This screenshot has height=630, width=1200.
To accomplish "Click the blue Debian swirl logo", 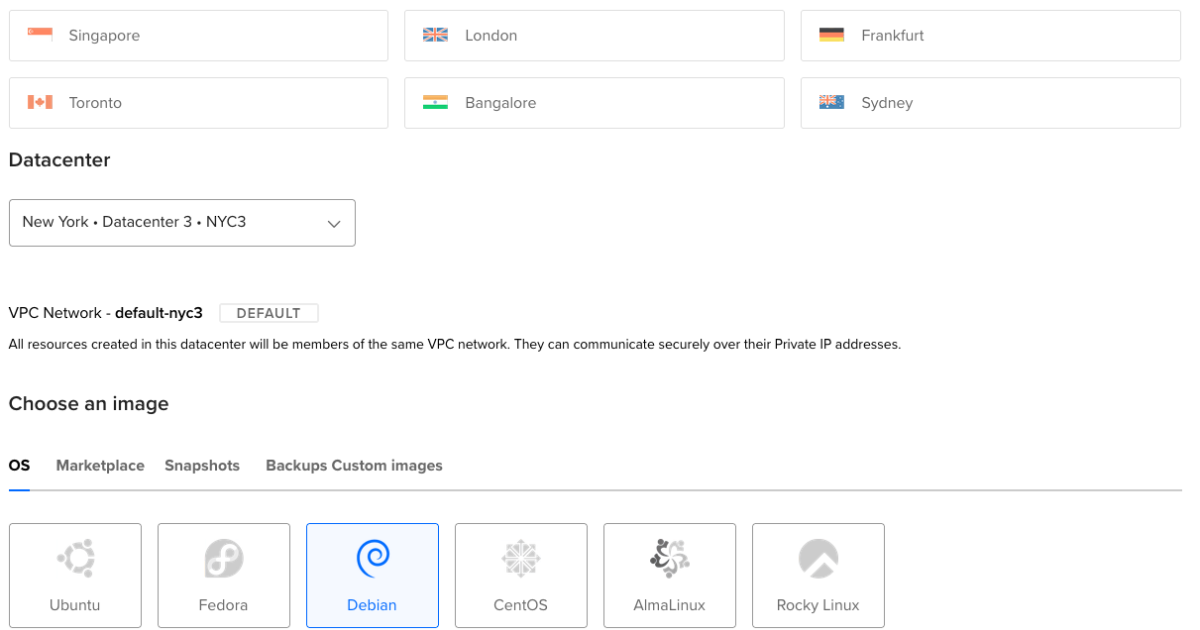I will (372, 558).
